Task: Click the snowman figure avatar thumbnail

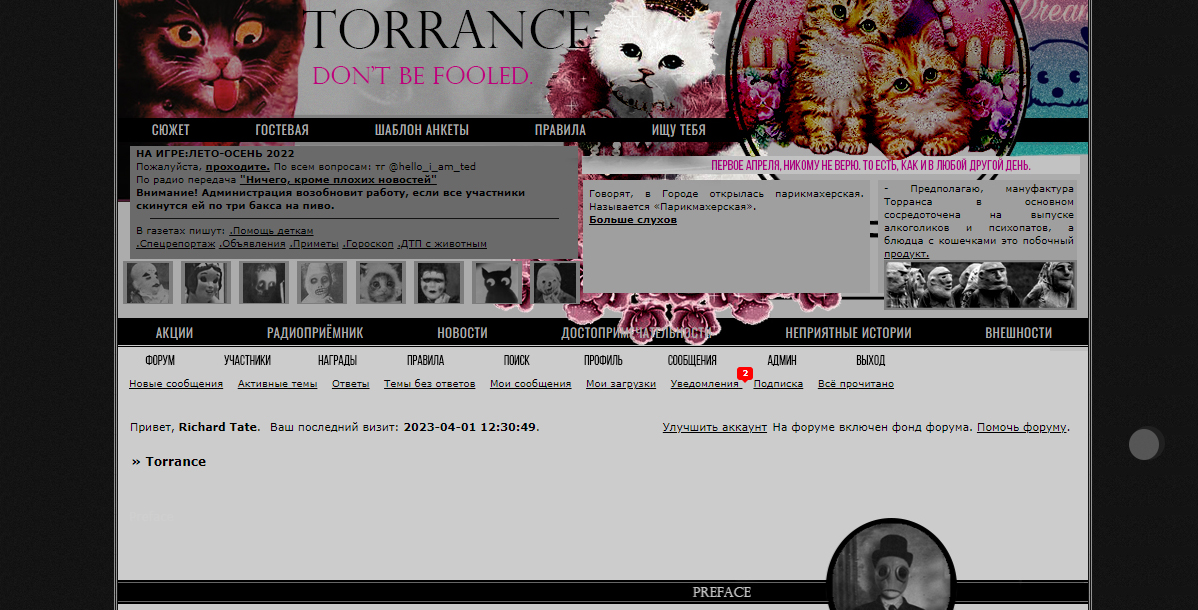Action: point(555,283)
